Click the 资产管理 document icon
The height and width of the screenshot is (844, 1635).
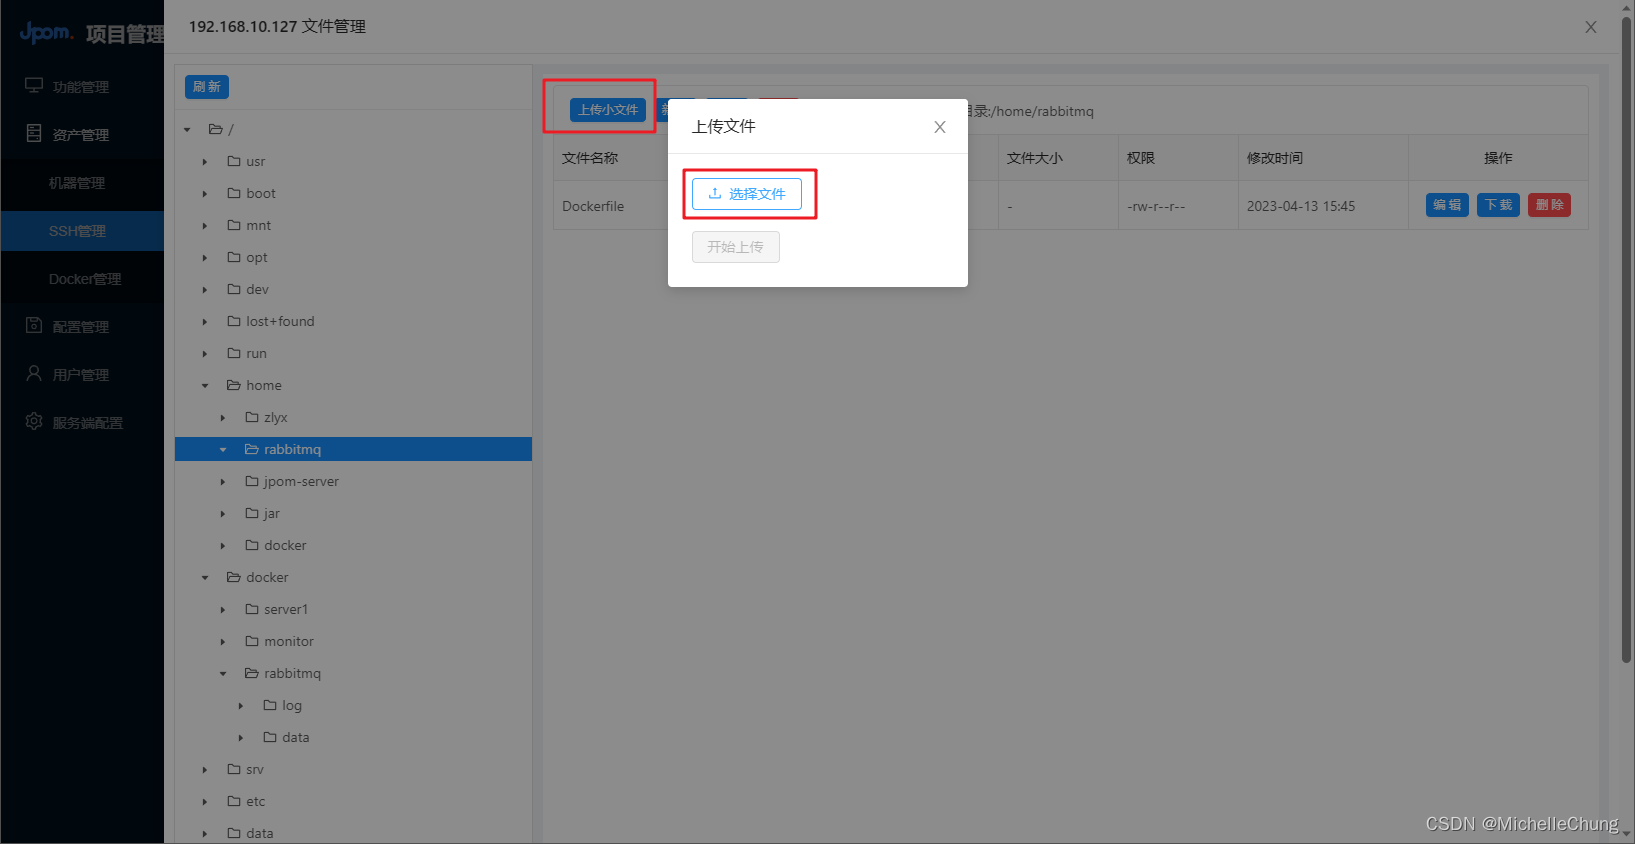[x=34, y=133]
